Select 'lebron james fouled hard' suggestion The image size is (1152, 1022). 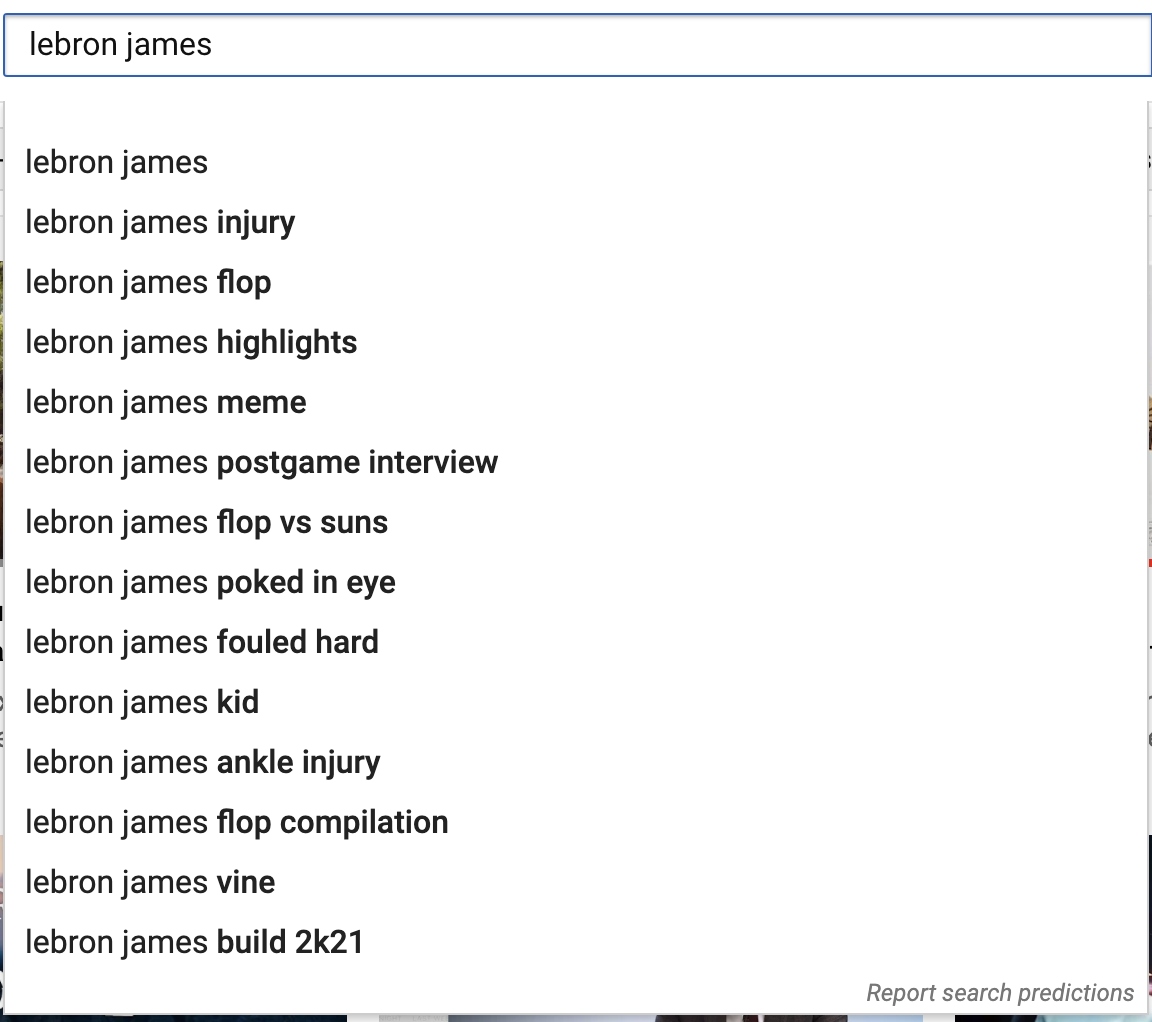pos(576,642)
